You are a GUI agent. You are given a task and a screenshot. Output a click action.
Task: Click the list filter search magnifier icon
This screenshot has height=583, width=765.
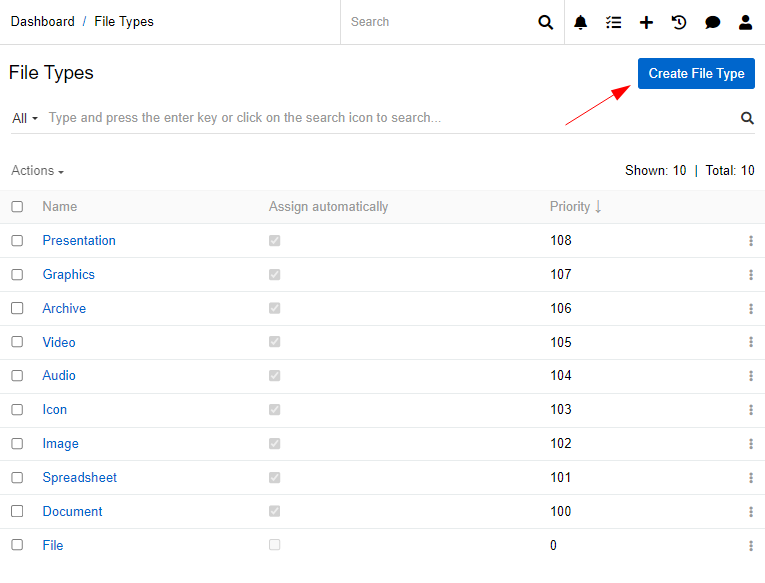pyautogui.click(x=747, y=118)
